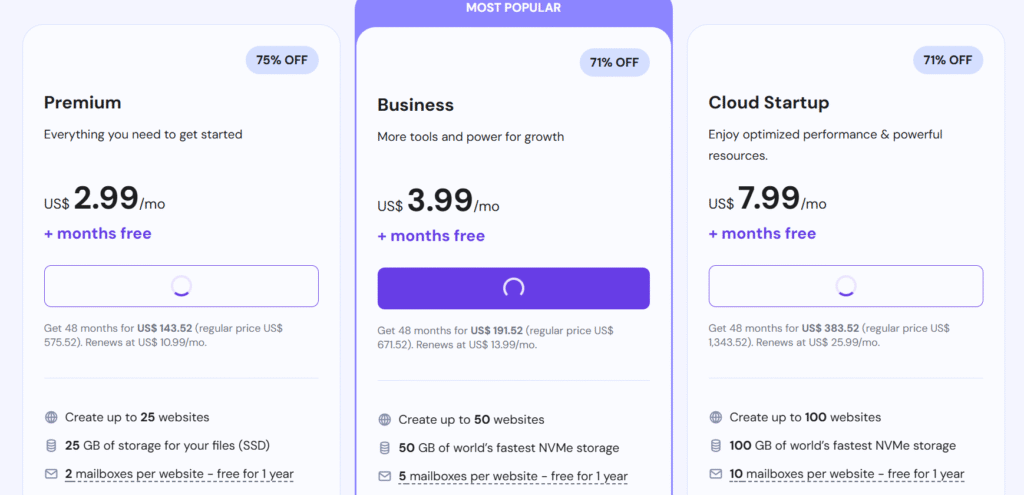Click the 75% OFF badge on Premium
This screenshot has width=1024, height=495.
(282, 60)
